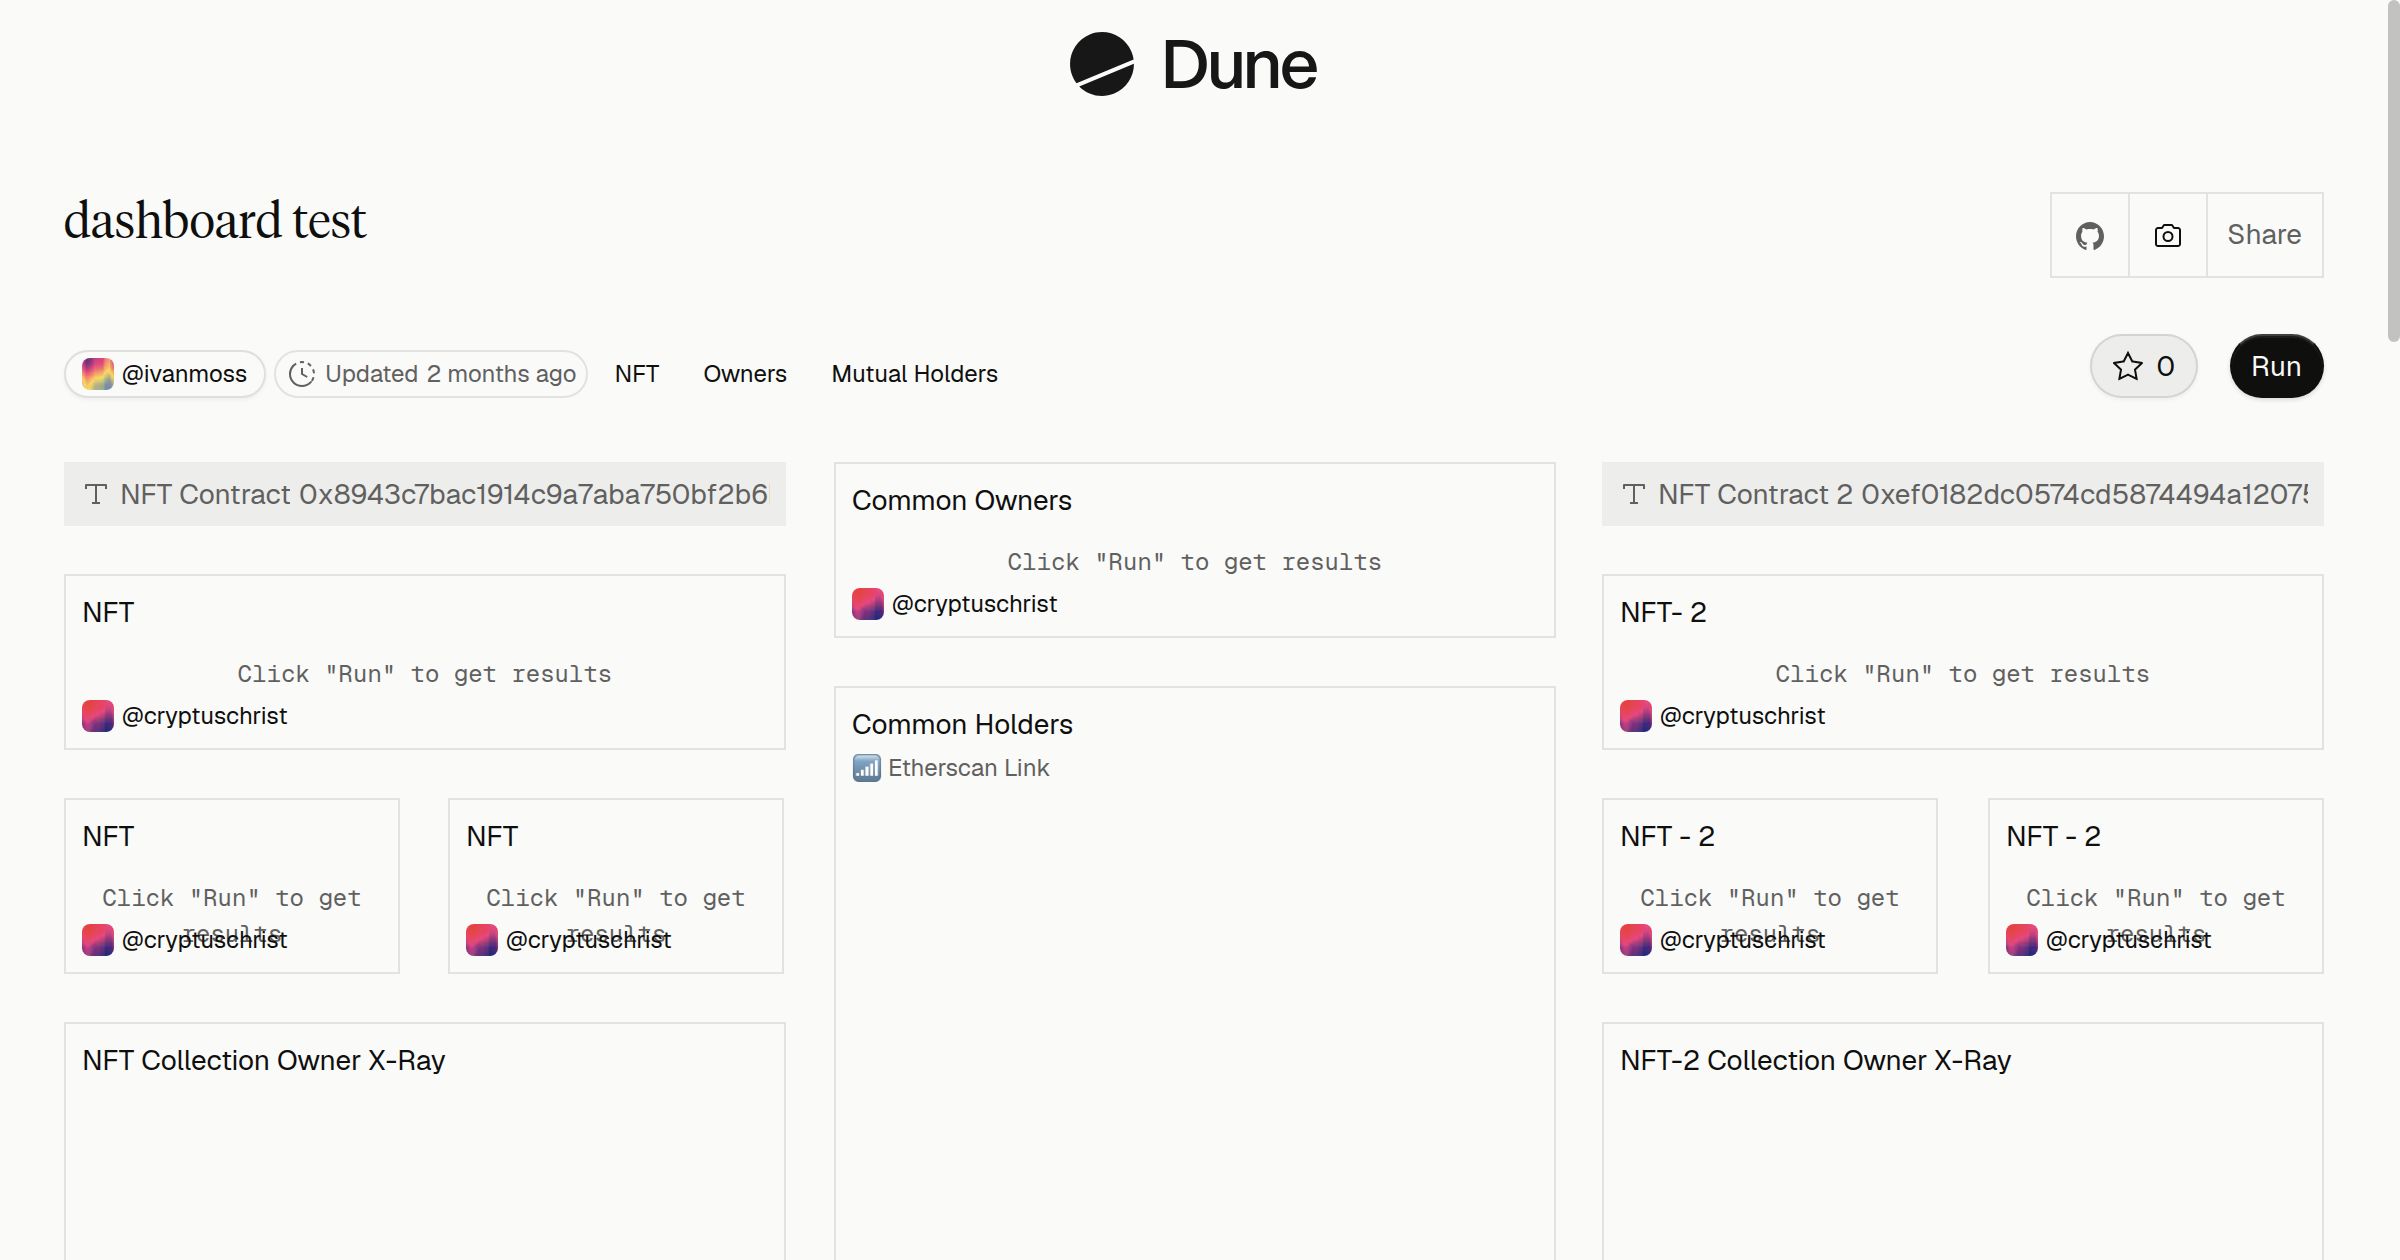This screenshot has width=2400, height=1260.
Task: Click the 'dashboard test' title
Action: (215, 220)
